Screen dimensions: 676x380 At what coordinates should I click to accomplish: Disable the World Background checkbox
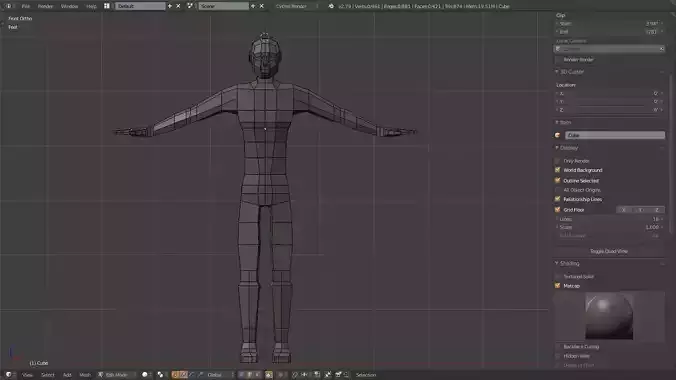pyautogui.click(x=558, y=170)
